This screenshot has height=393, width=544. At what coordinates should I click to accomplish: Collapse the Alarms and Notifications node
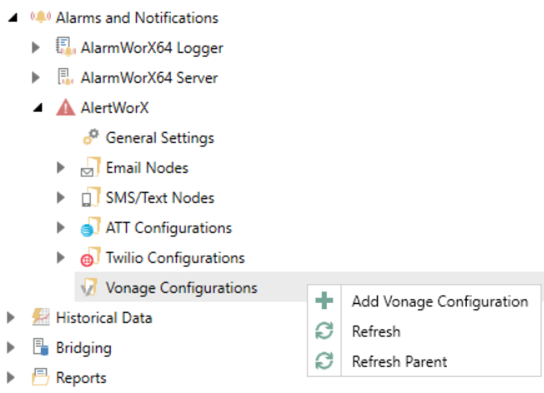[x=13, y=17]
